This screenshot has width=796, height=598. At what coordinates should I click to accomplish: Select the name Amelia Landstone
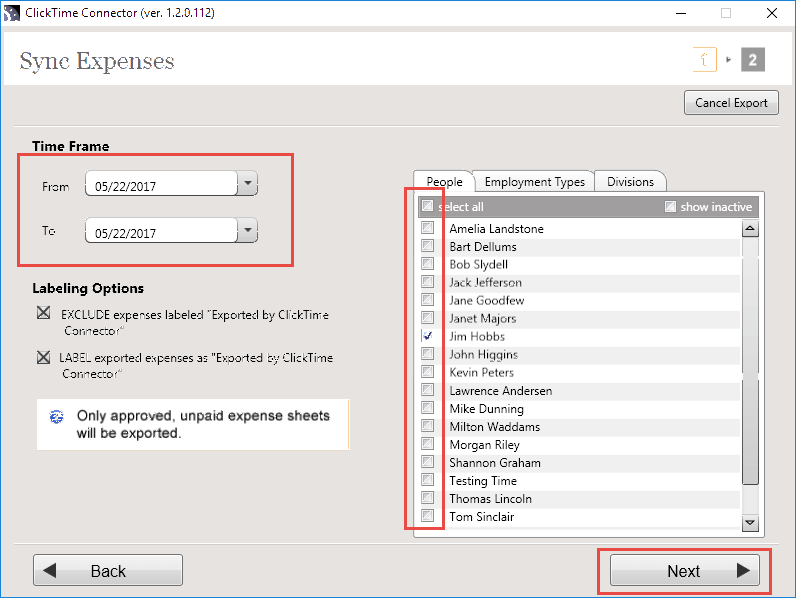496,229
